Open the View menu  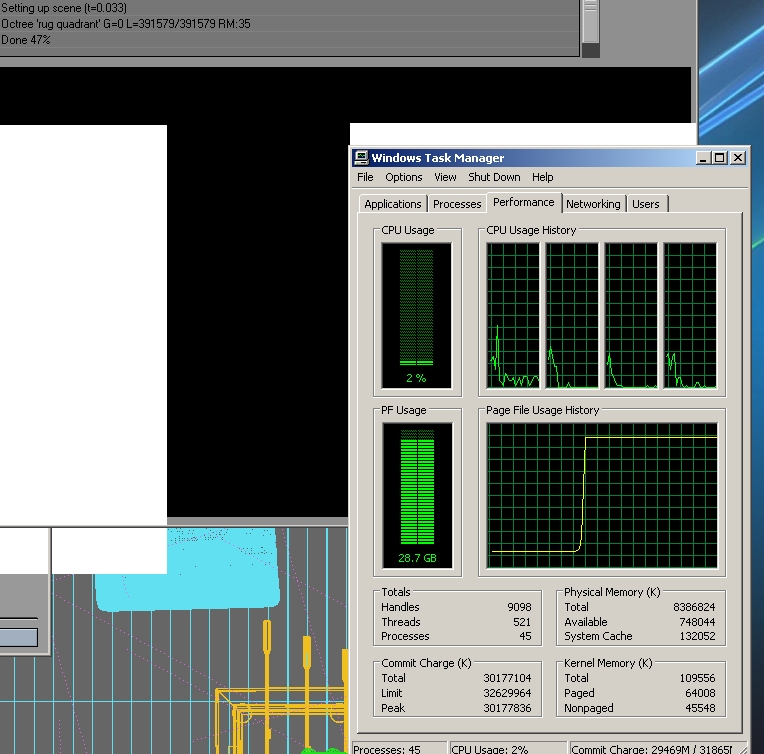[x=445, y=177]
